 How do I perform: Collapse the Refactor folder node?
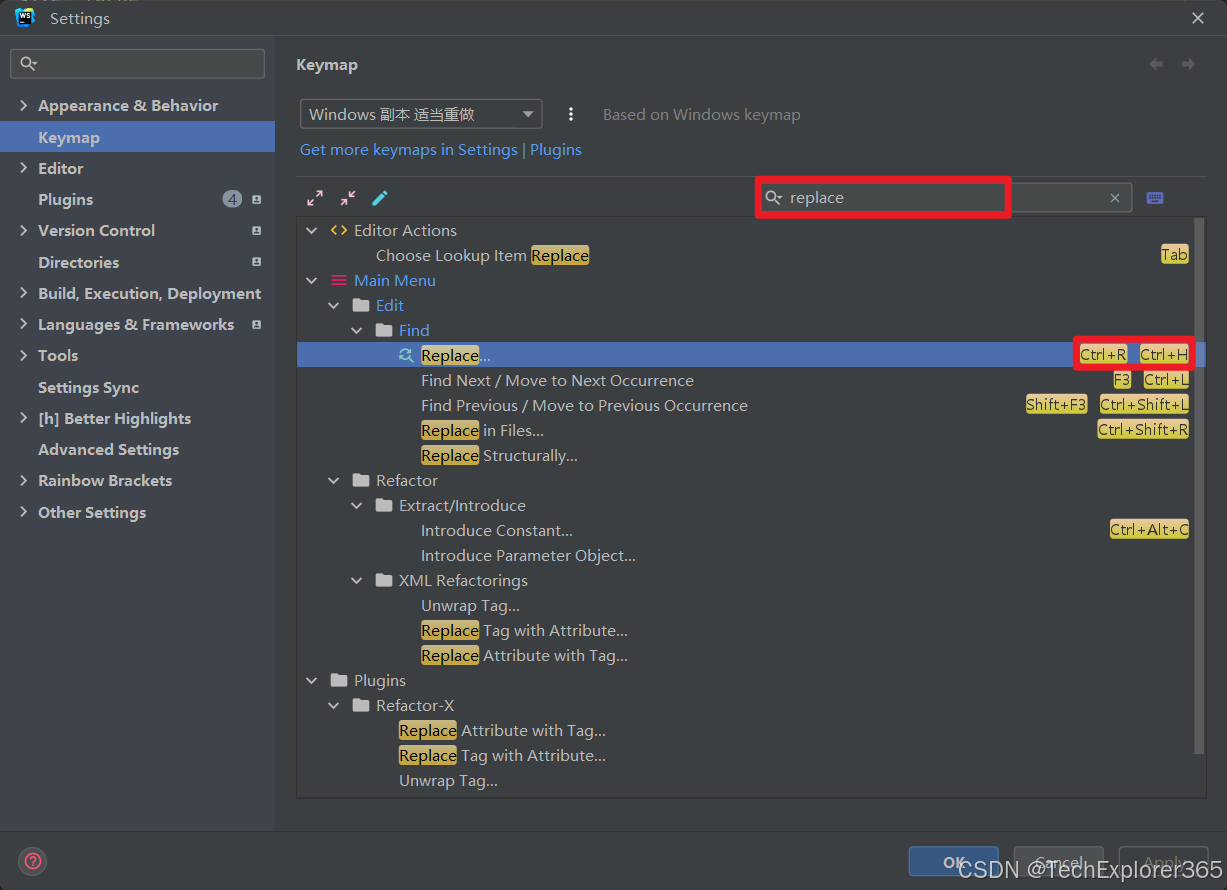click(x=335, y=480)
